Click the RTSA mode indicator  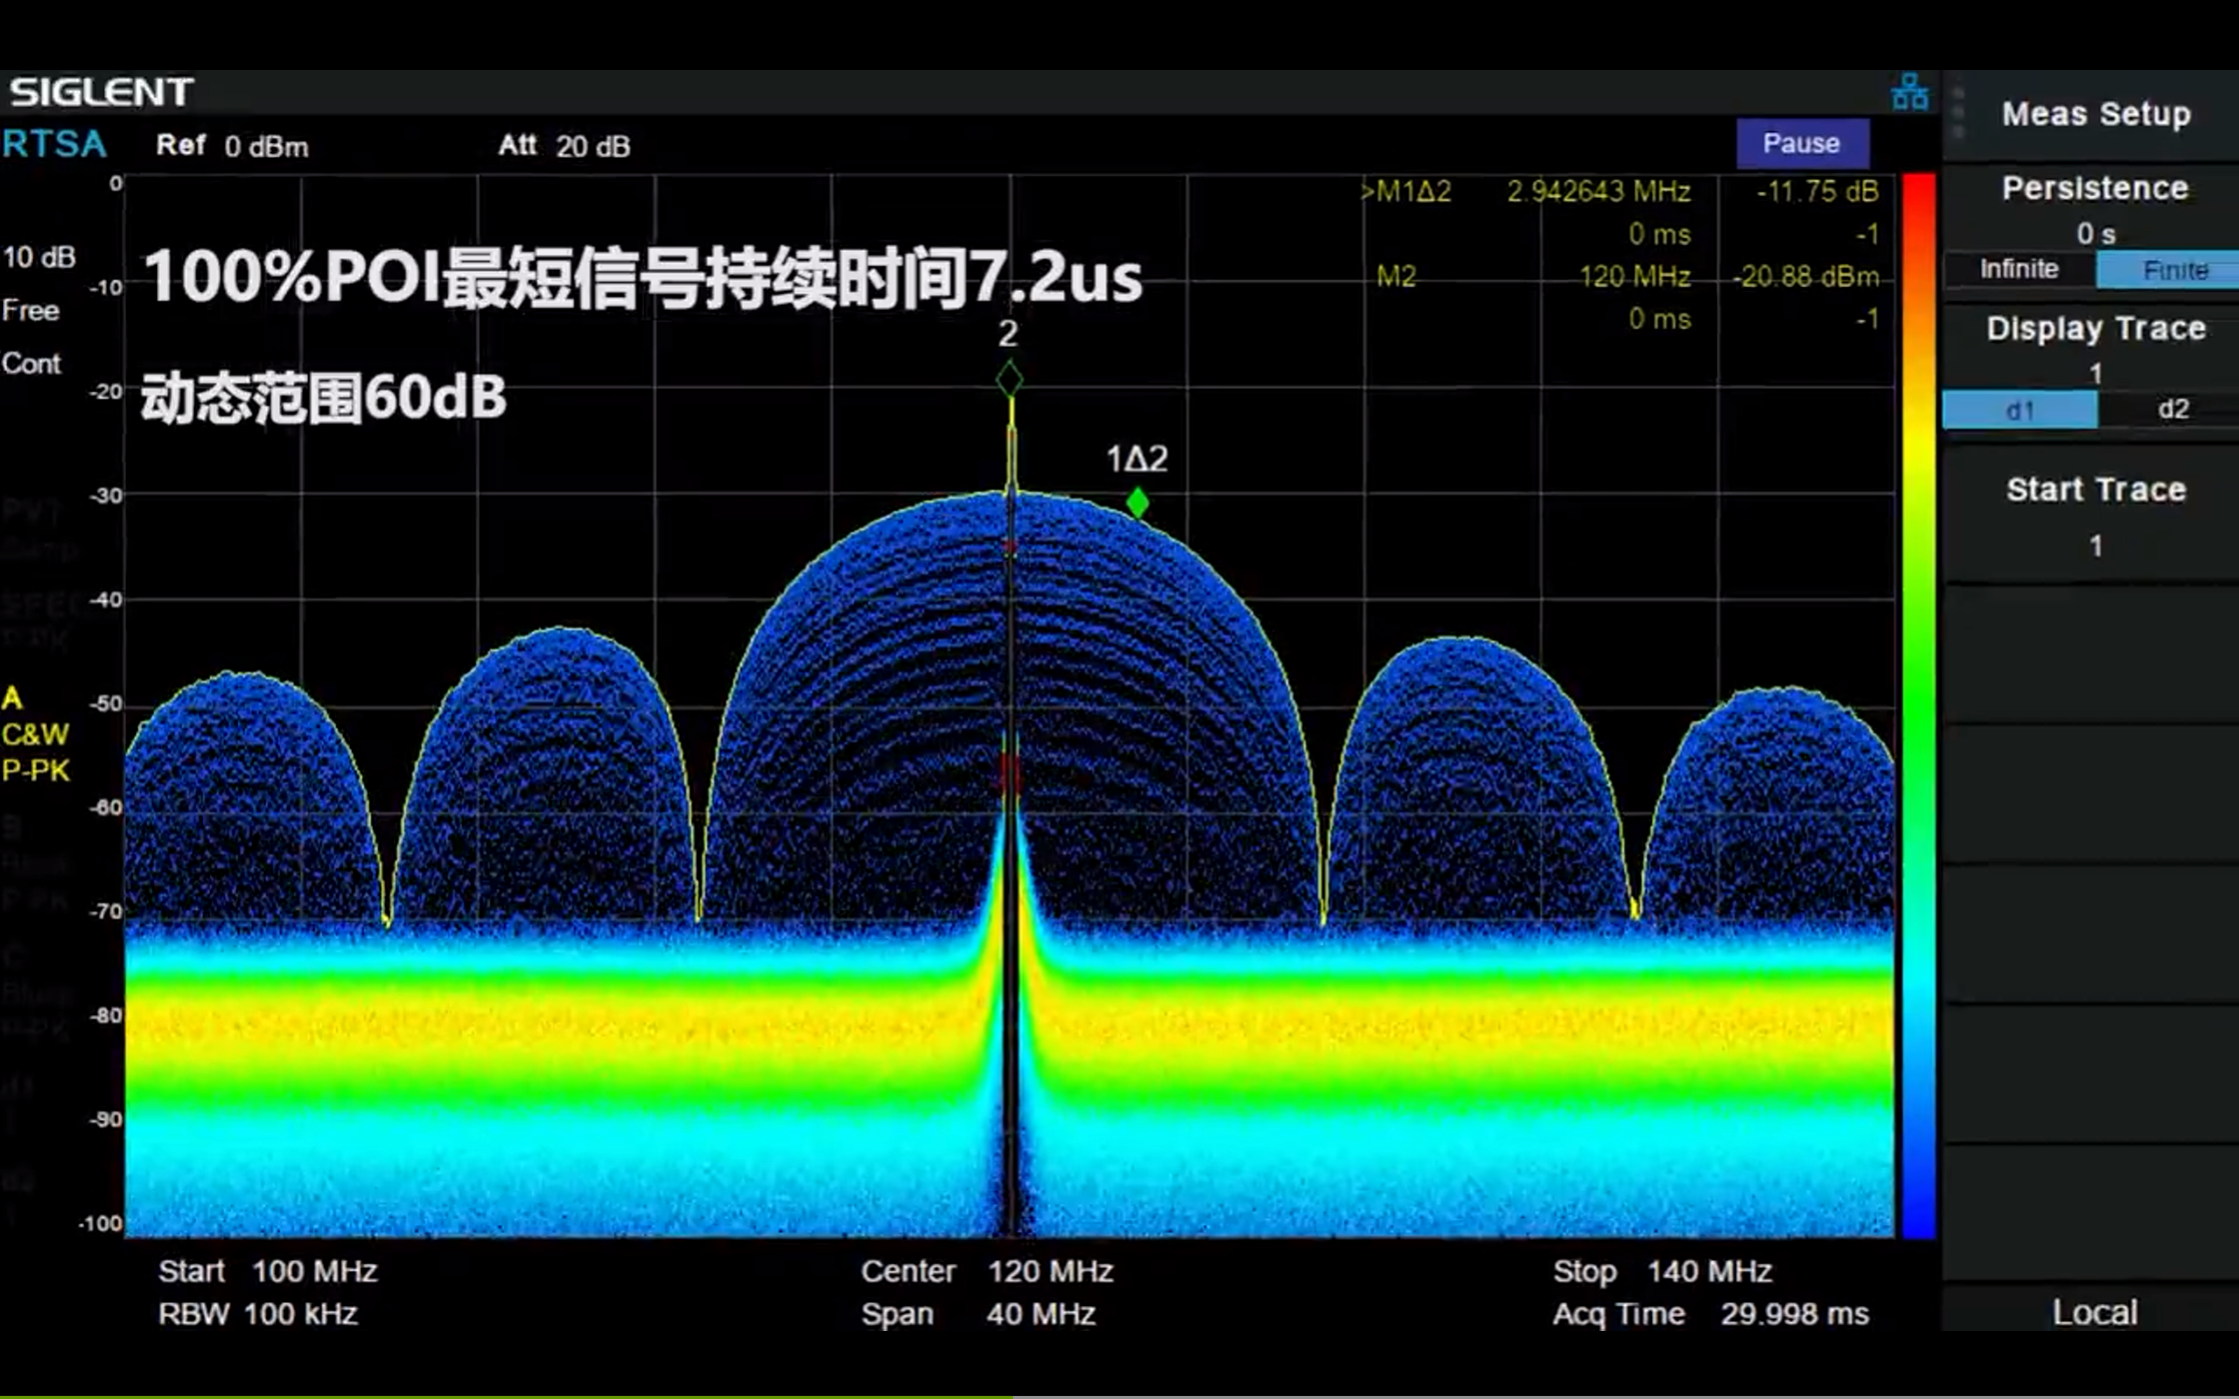[54, 145]
